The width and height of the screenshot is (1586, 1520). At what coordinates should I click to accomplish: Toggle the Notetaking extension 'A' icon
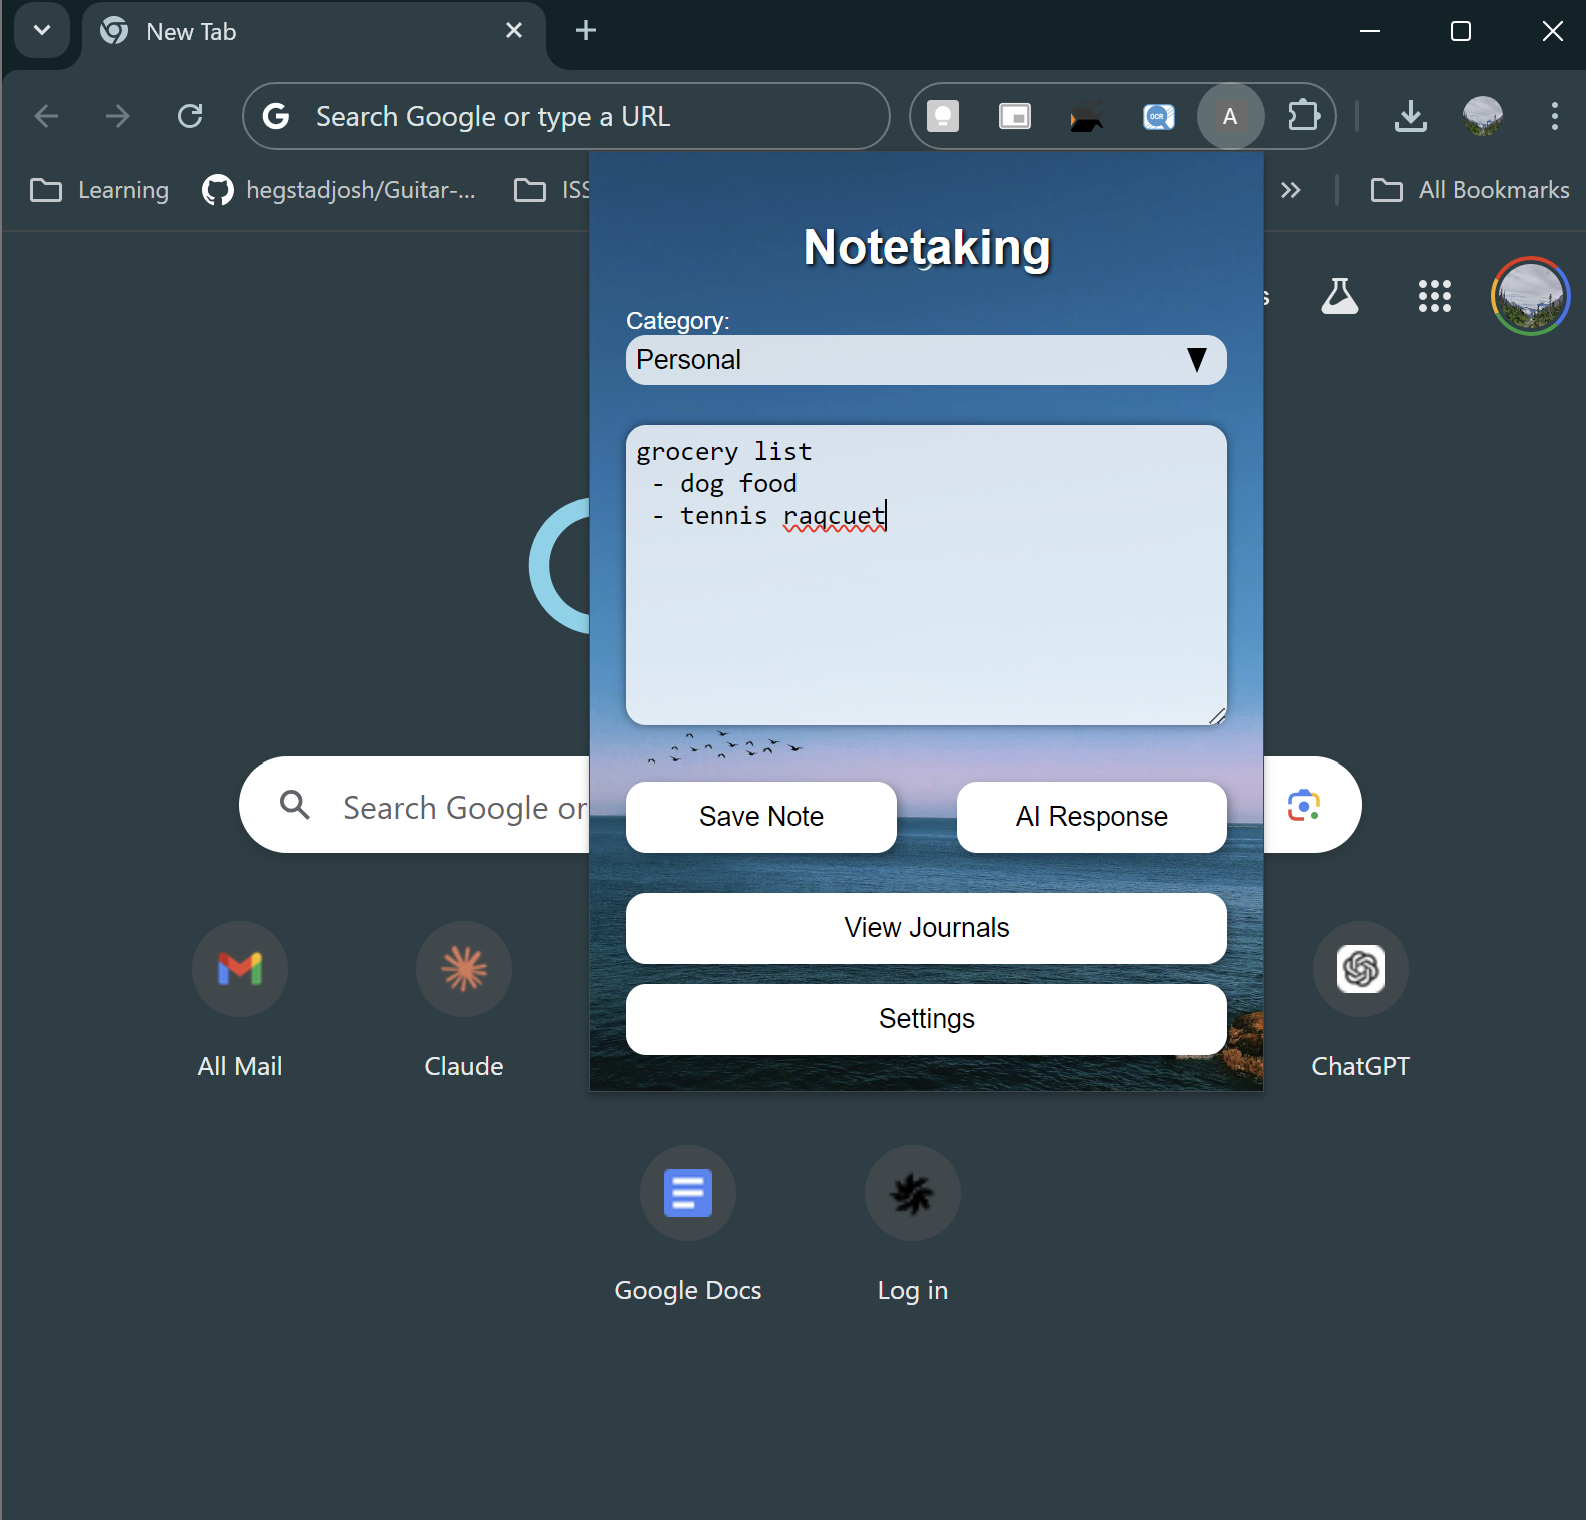point(1230,116)
